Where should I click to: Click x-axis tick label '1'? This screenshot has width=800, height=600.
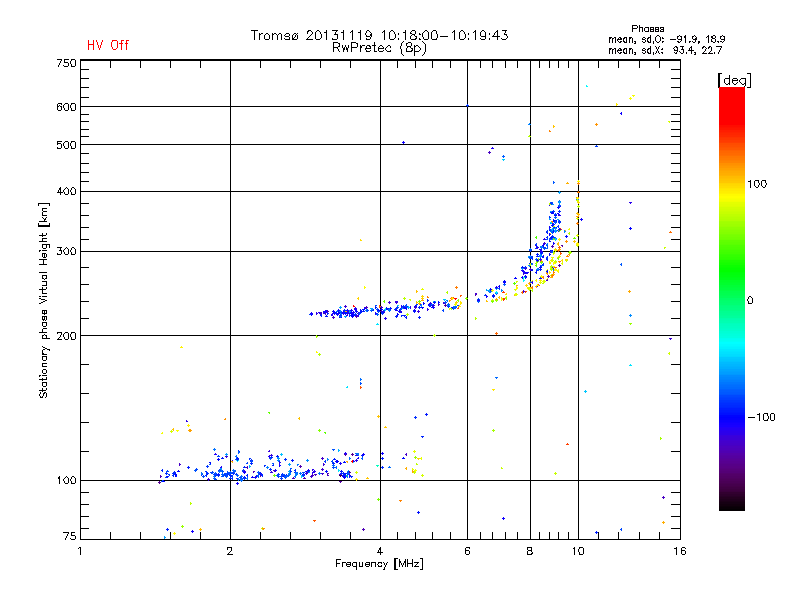[x=80, y=551]
